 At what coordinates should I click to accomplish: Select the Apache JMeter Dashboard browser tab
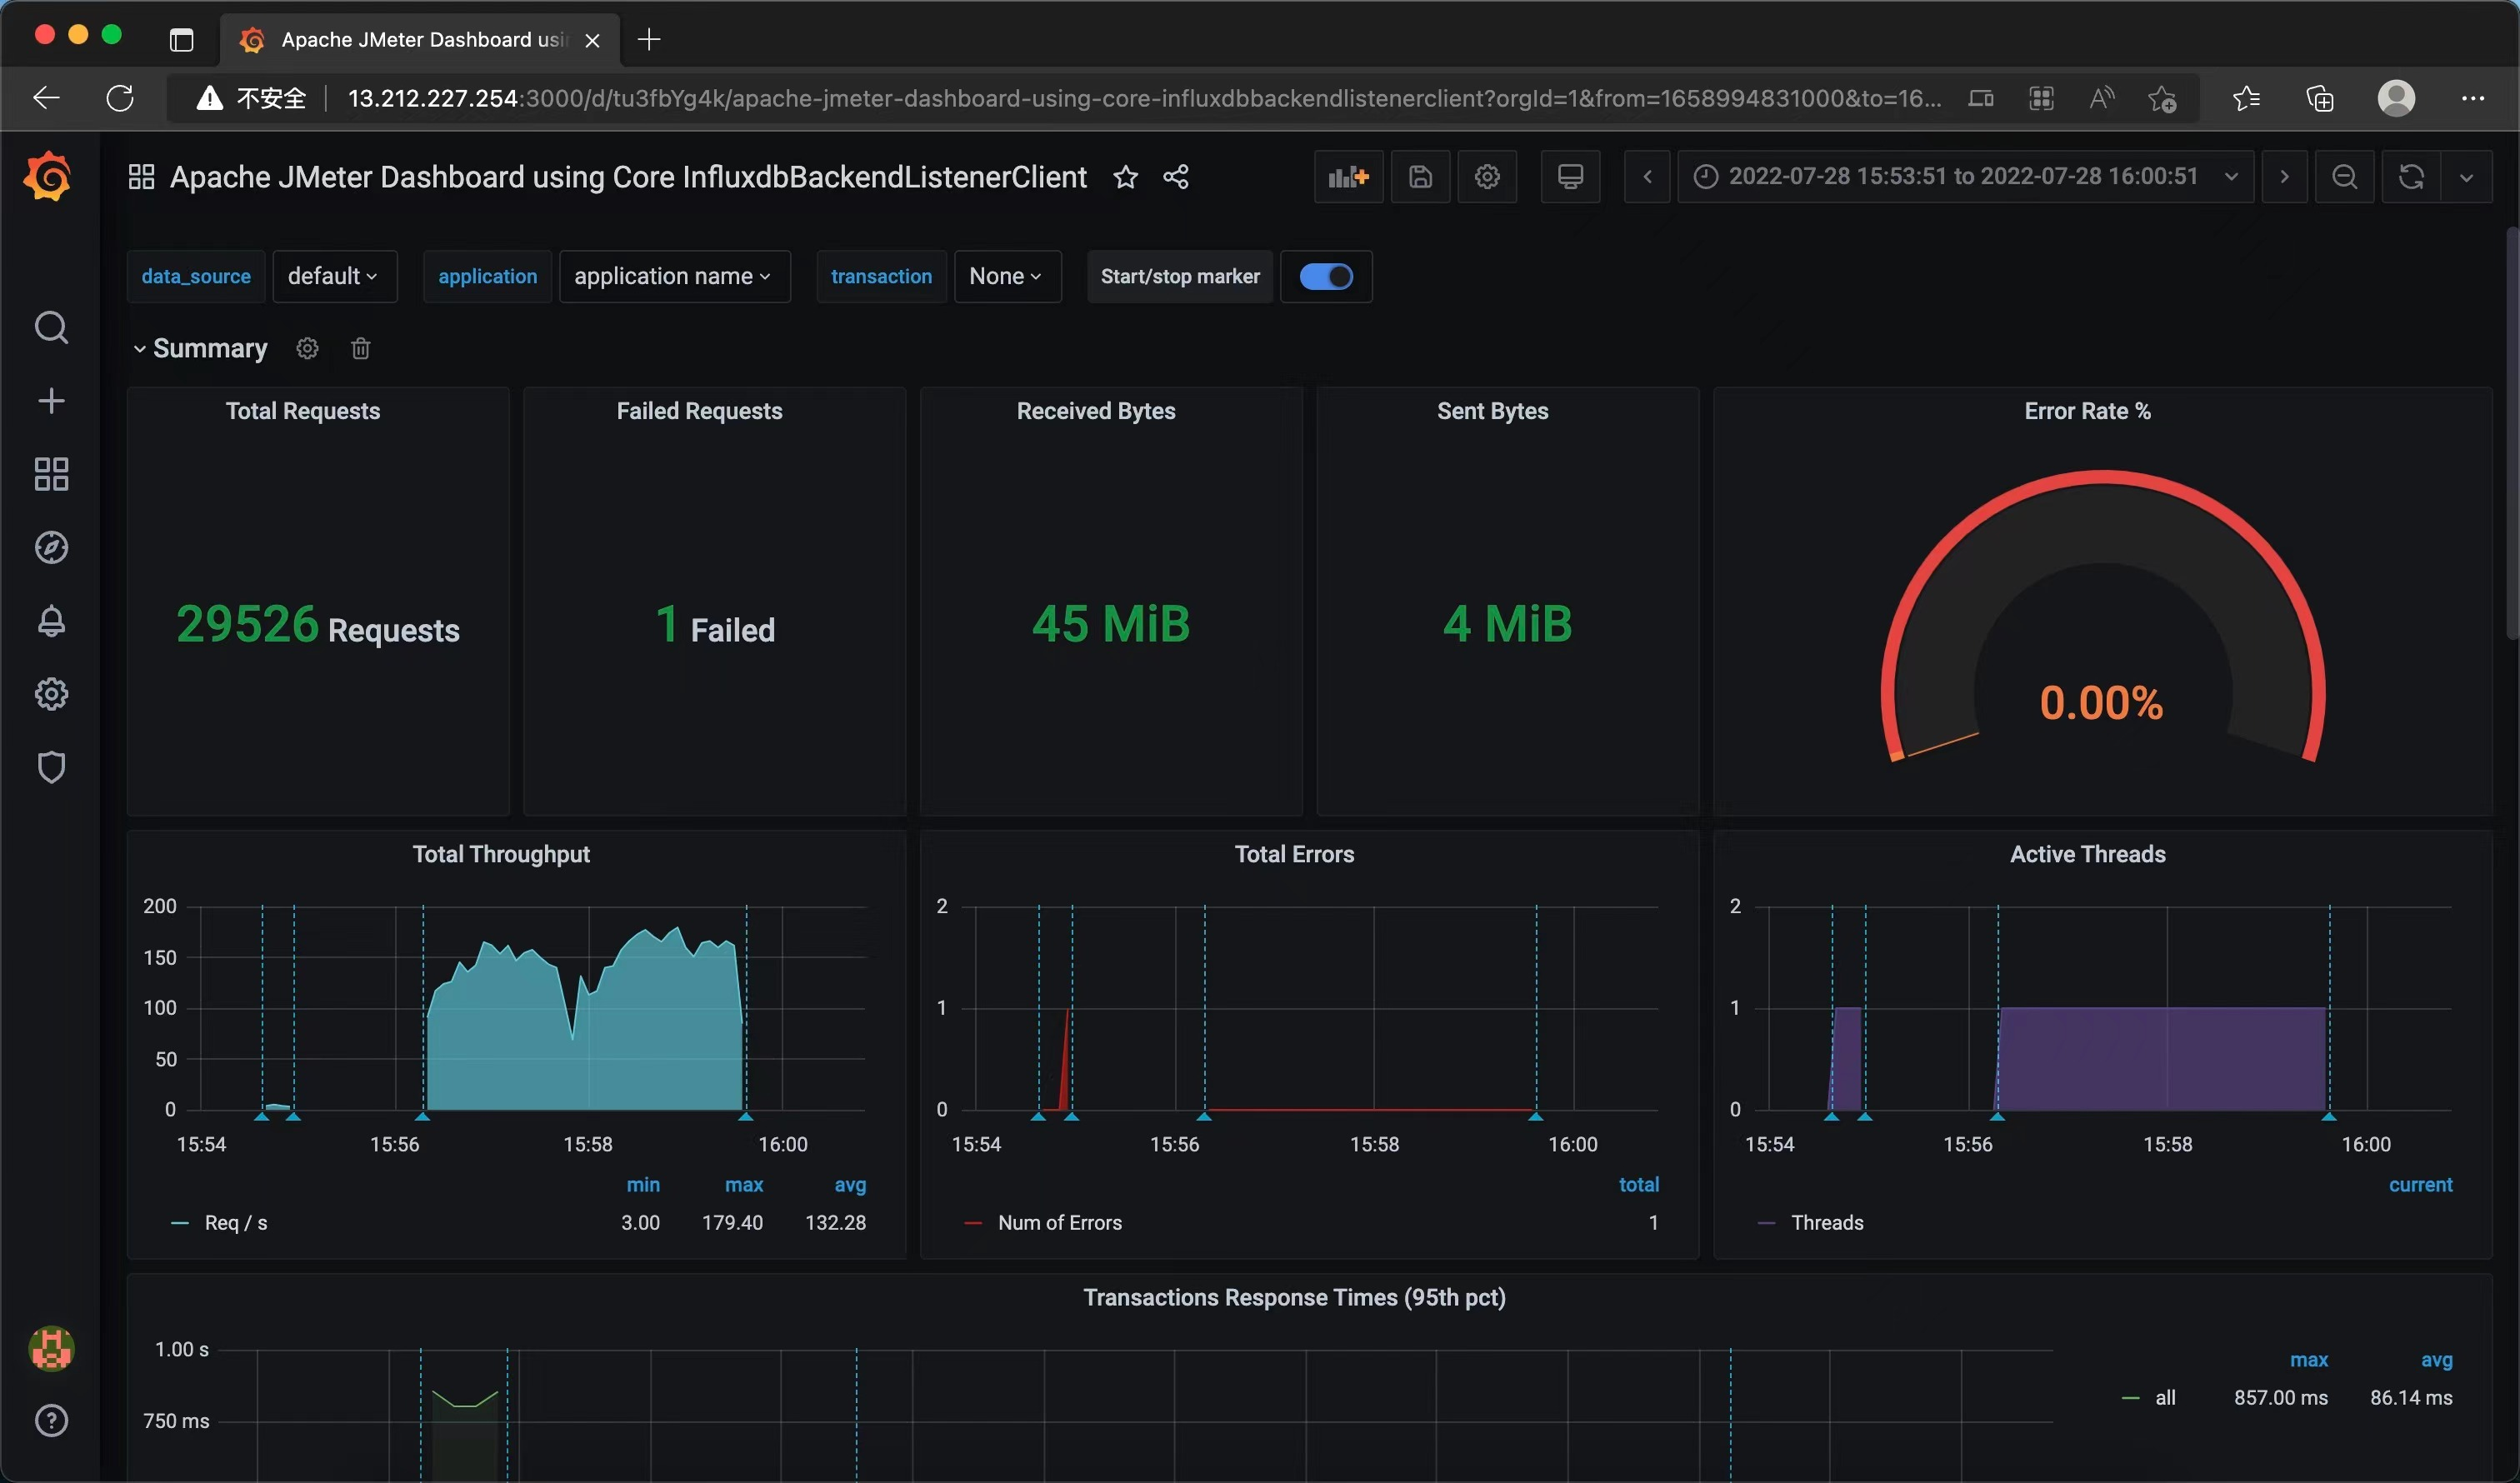click(x=420, y=40)
